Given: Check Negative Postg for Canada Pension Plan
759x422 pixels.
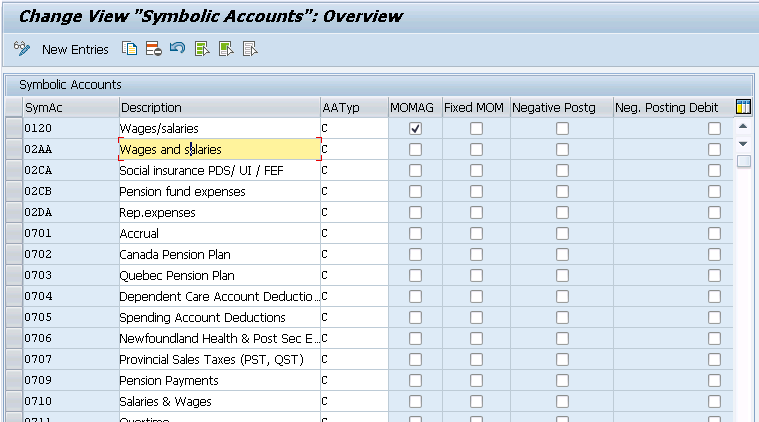Looking at the screenshot, I should 562,254.
